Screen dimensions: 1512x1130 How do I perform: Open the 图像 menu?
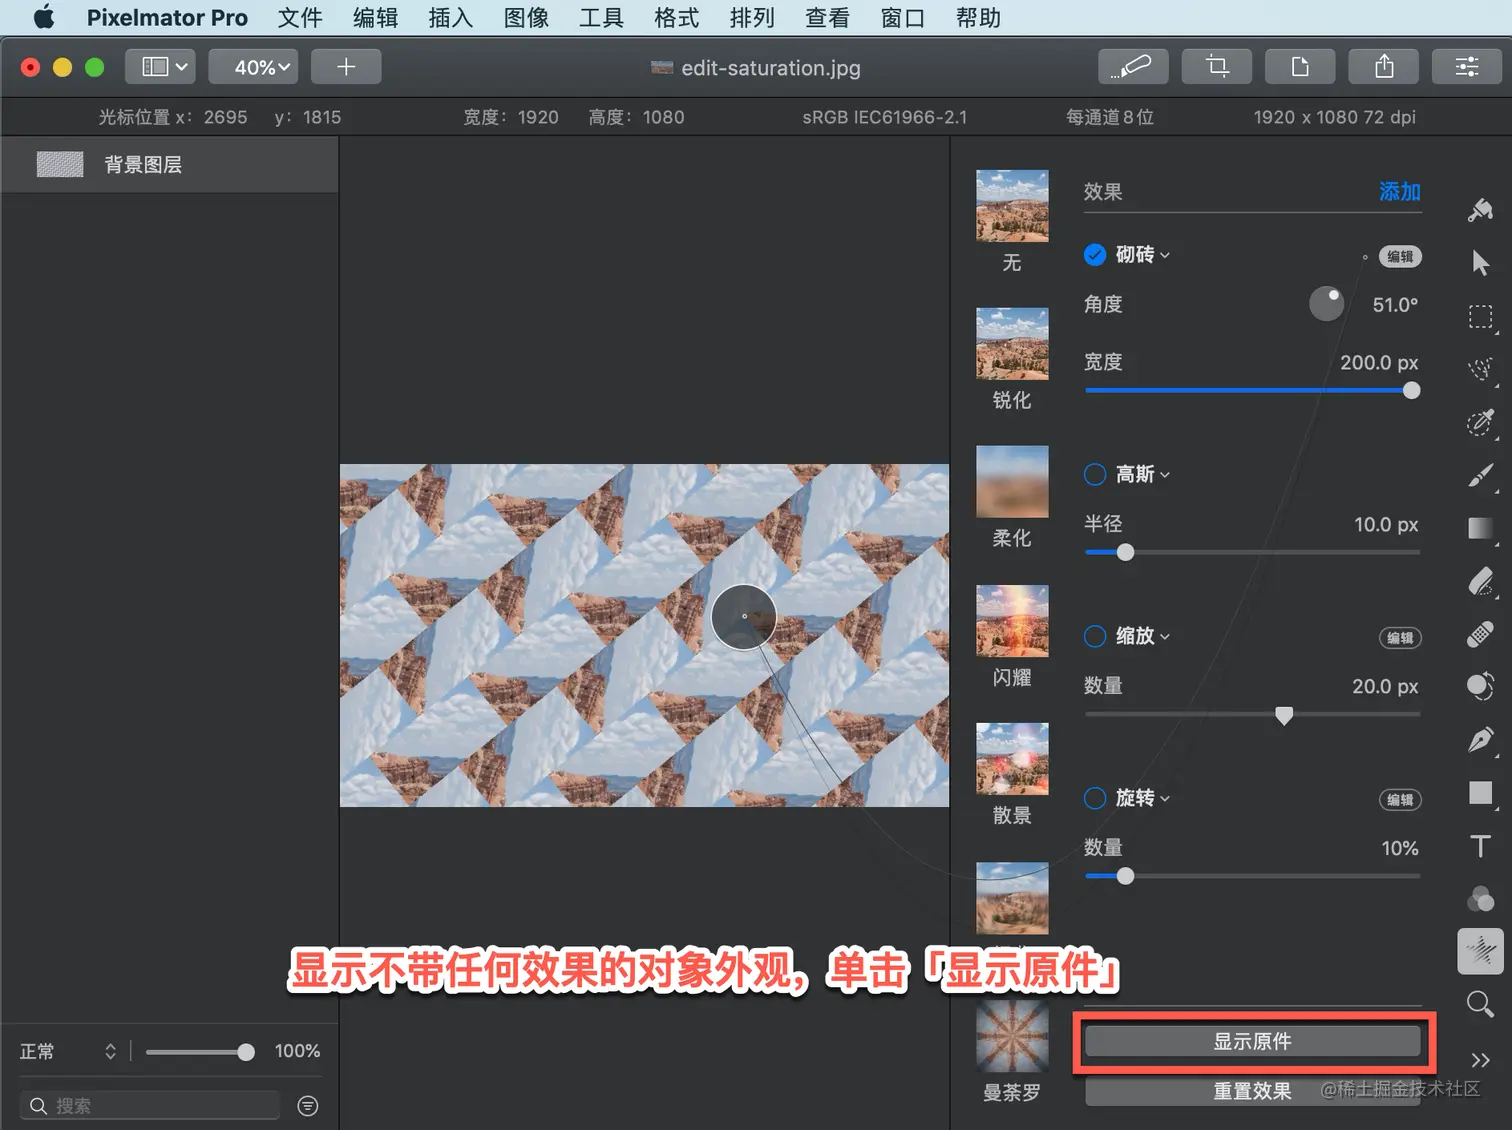[x=526, y=18]
